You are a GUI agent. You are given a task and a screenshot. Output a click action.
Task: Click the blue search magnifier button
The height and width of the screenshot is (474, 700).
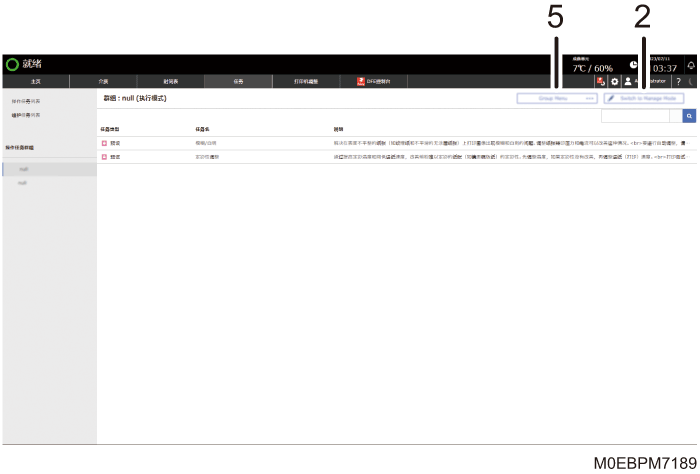[689, 116]
